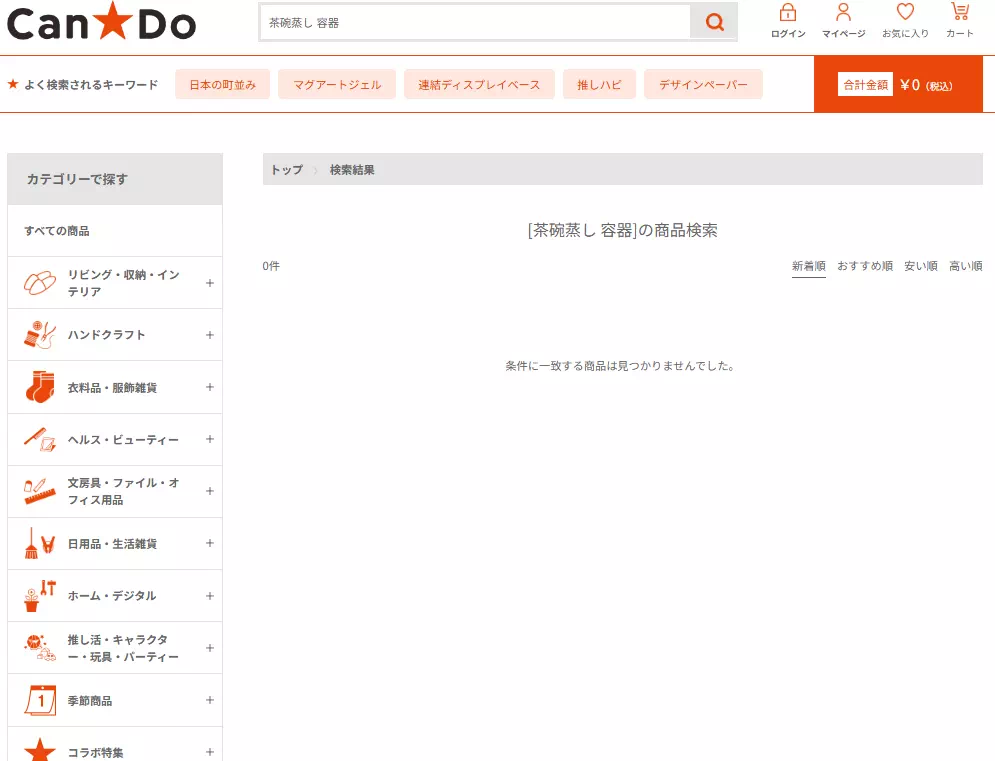
Task: Go to トップ via the breadcrumb
Action: [x=285, y=170]
